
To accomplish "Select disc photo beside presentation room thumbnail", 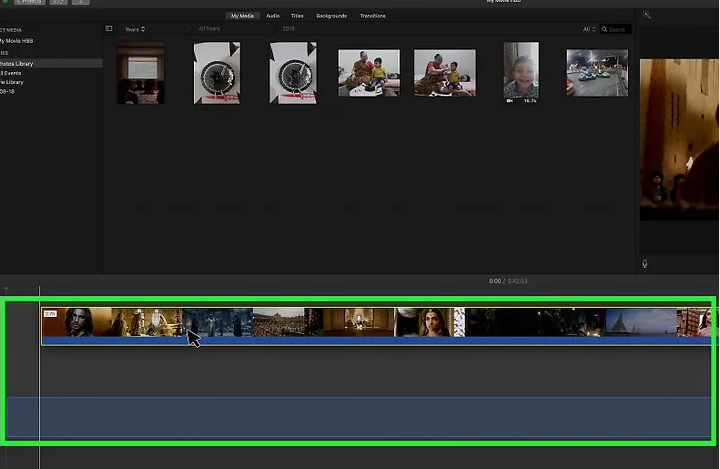I will [217, 73].
